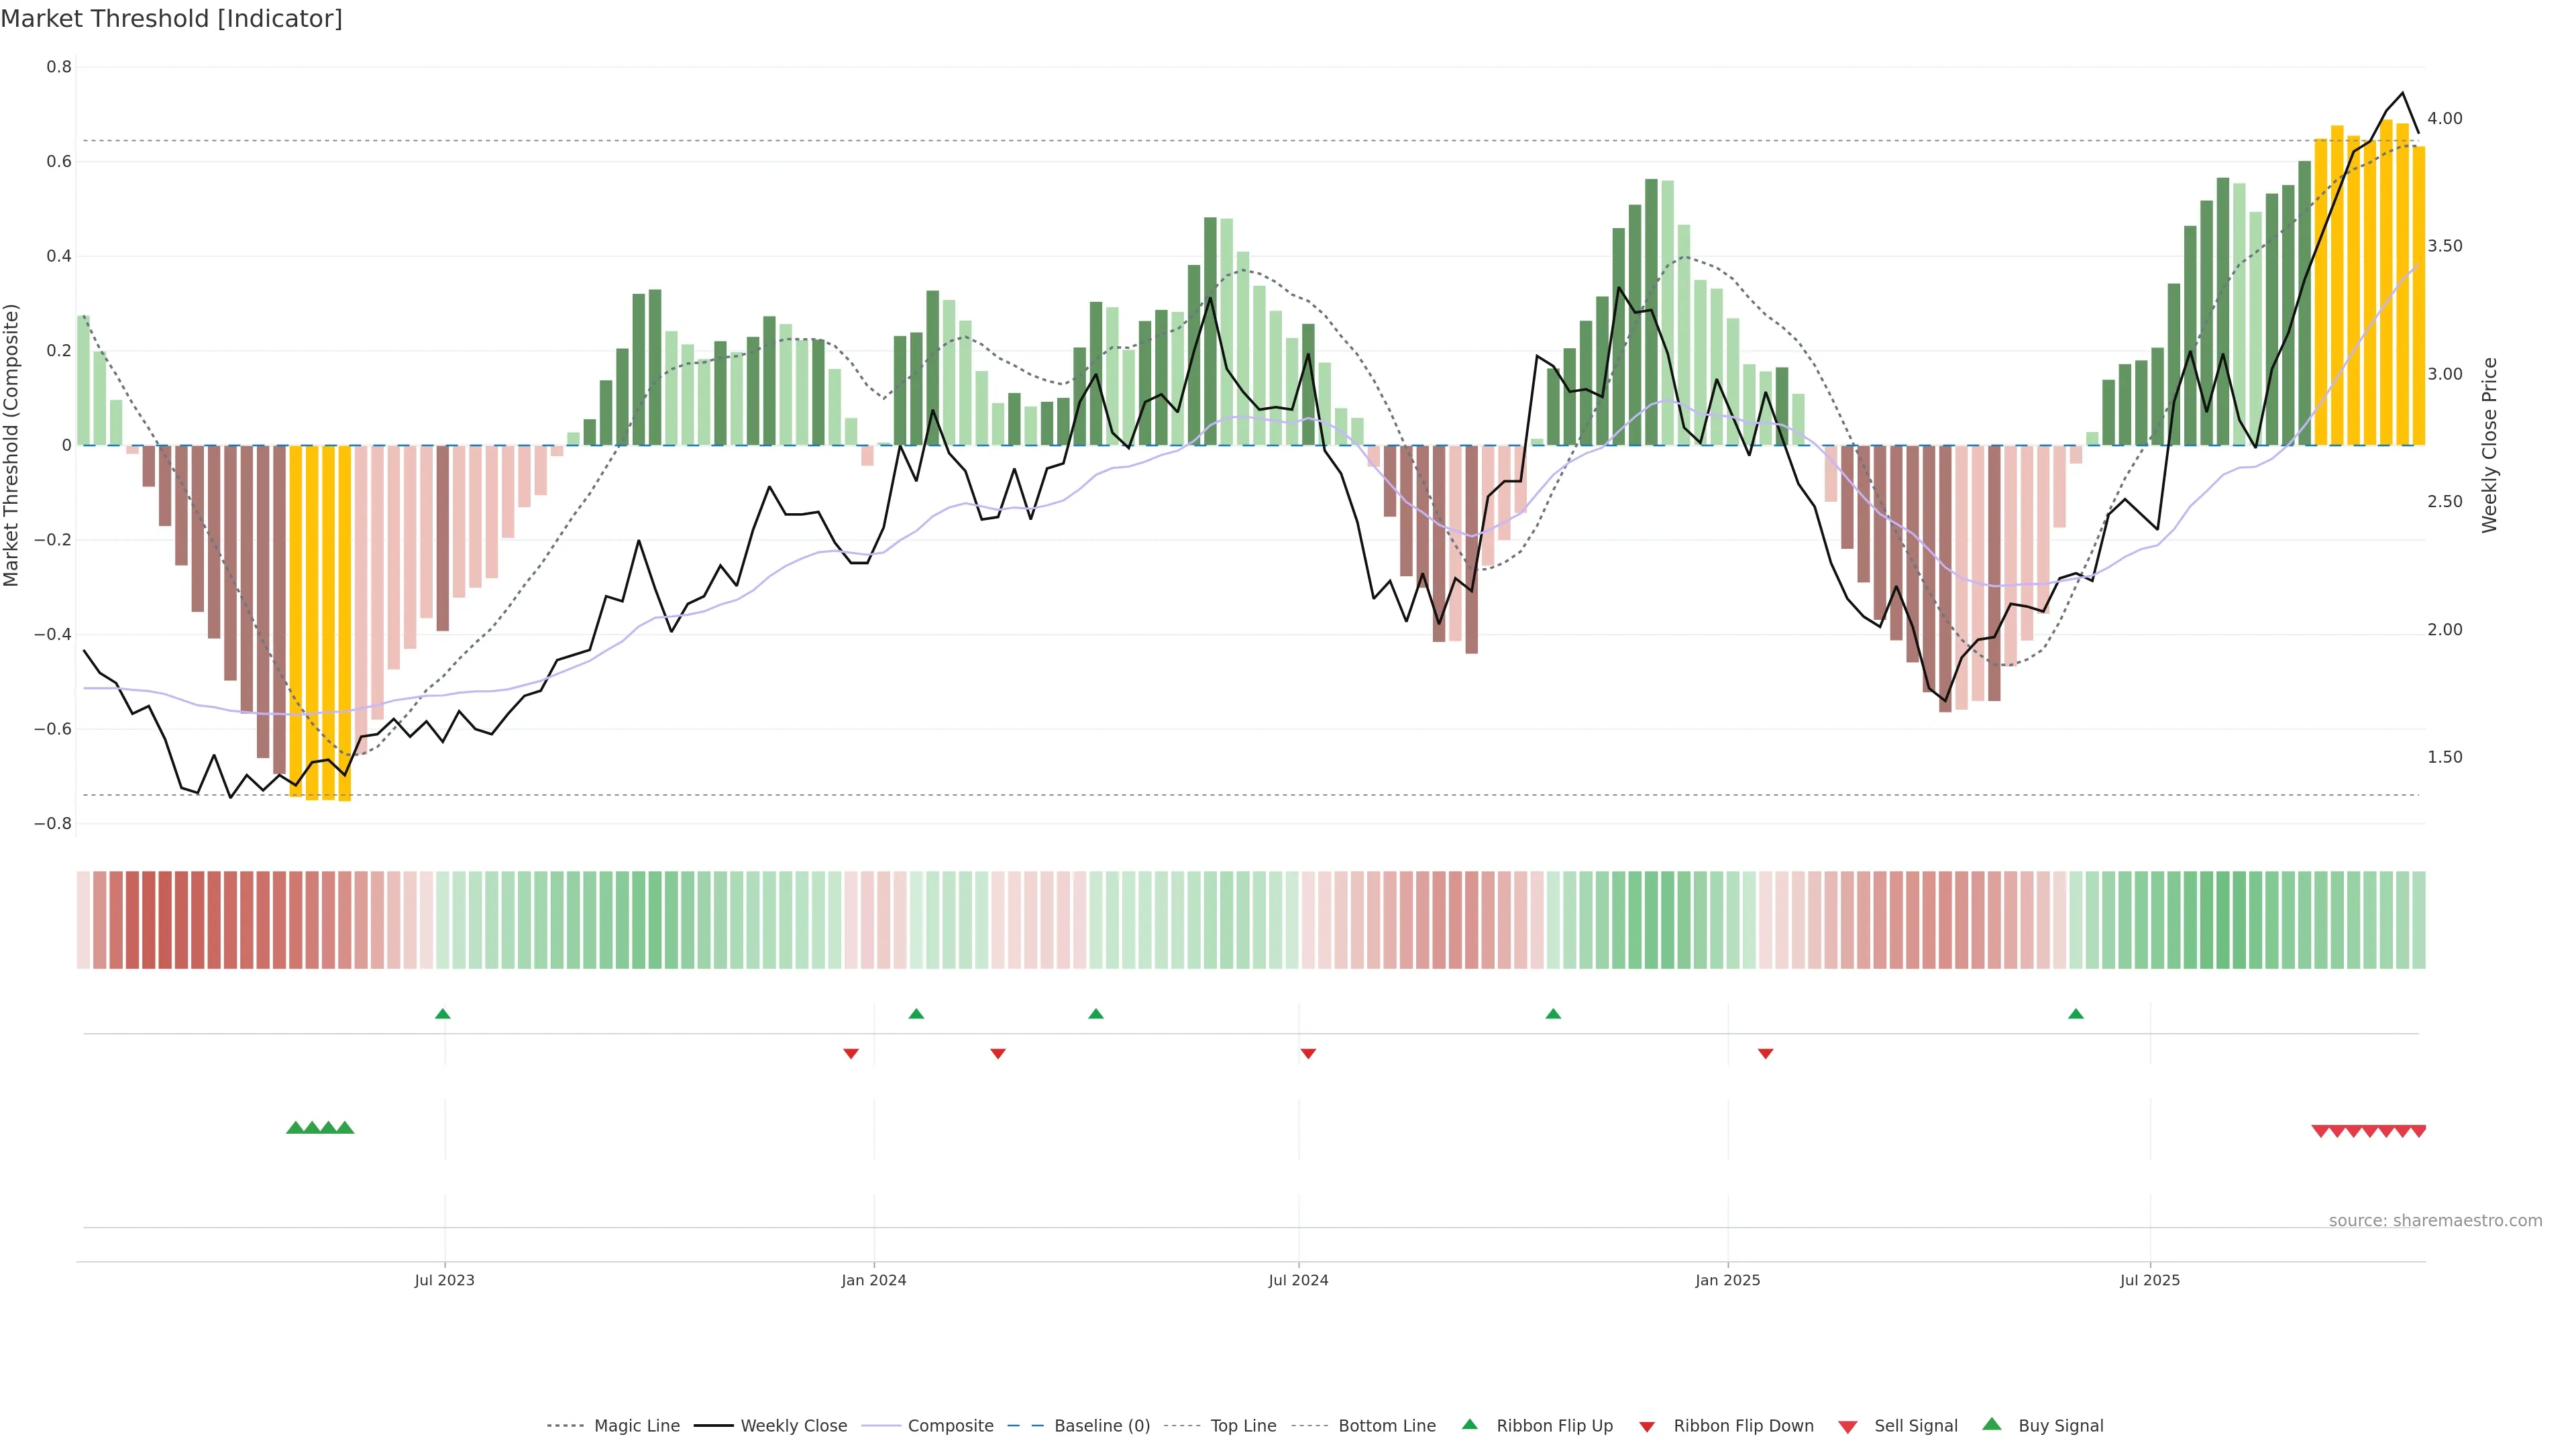Click the Buy Signal legend icon
Viewport: 2576px width, 1449px height.
pyautogui.click(x=1992, y=1424)
